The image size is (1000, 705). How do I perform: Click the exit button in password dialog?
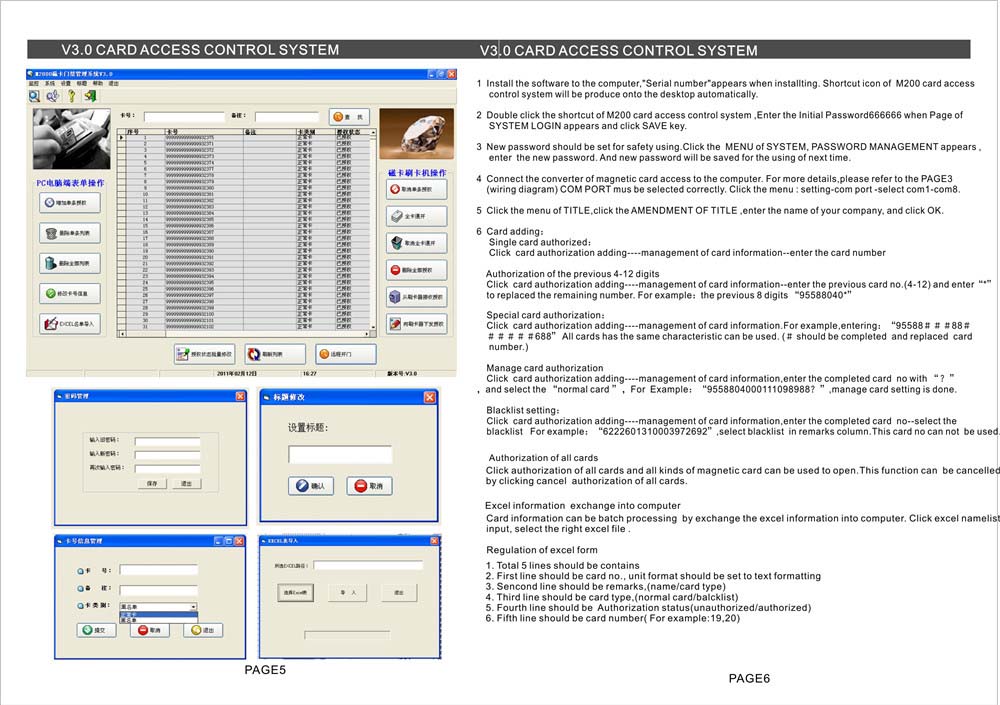pyautogui.click(x=186, y=484)
